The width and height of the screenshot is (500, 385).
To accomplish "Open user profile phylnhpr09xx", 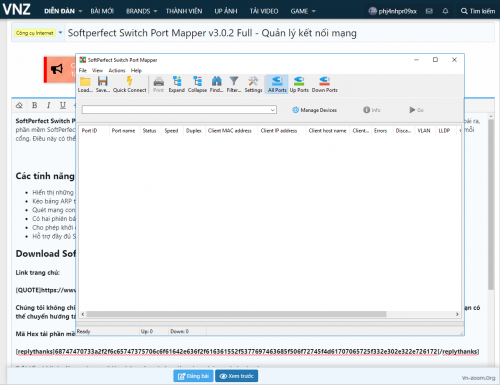I will (393, 11).
